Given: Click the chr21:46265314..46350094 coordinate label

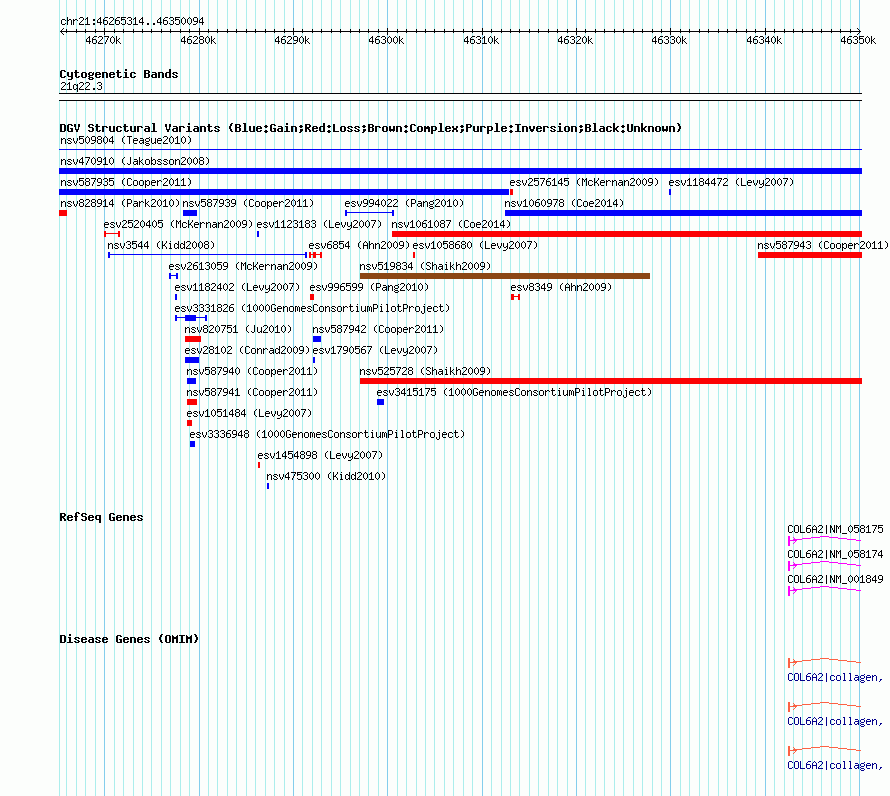Looking at the screenshot, I should point(132,21).
